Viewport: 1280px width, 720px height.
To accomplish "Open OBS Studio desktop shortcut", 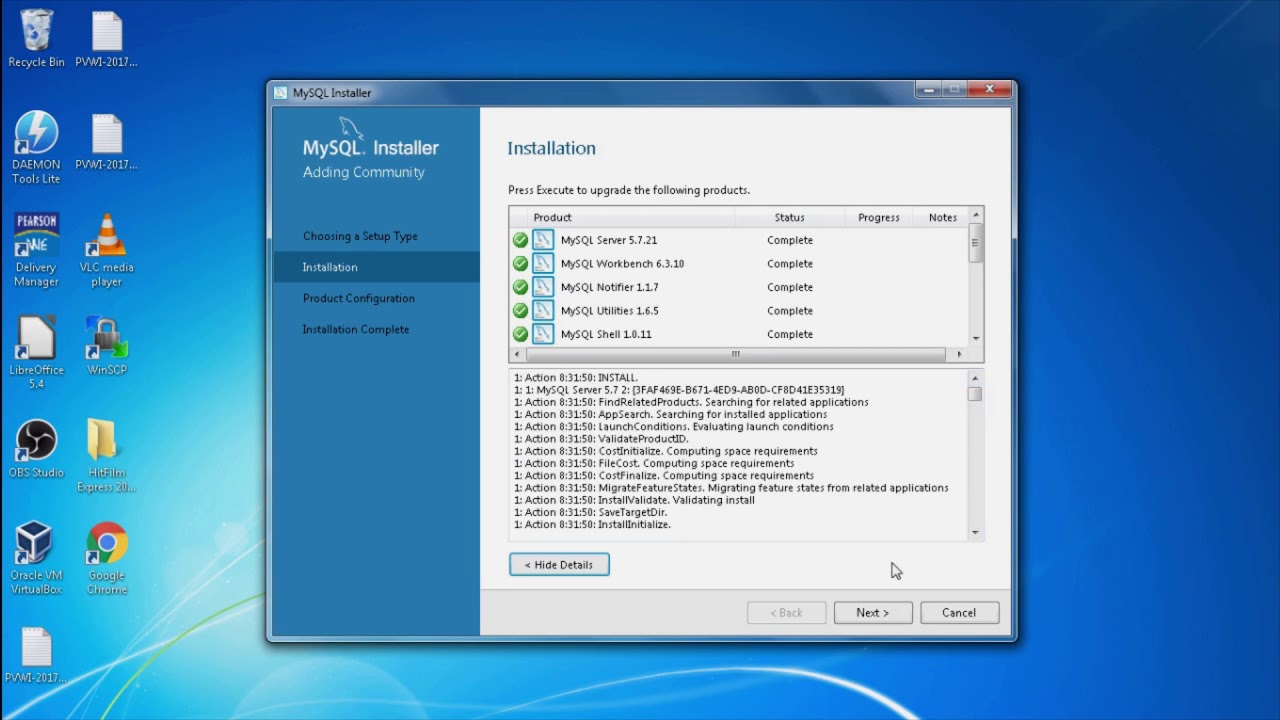I will [36, 449].
